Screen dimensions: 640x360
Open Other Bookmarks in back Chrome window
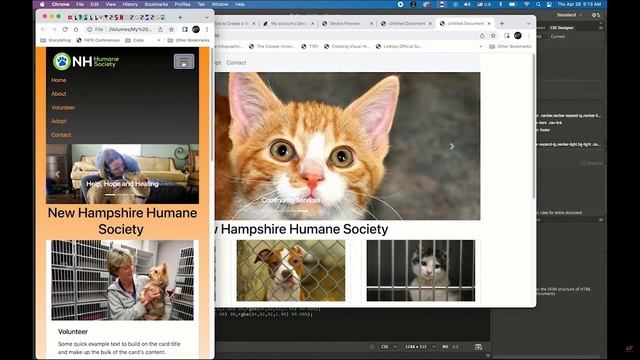pos(510,47)
